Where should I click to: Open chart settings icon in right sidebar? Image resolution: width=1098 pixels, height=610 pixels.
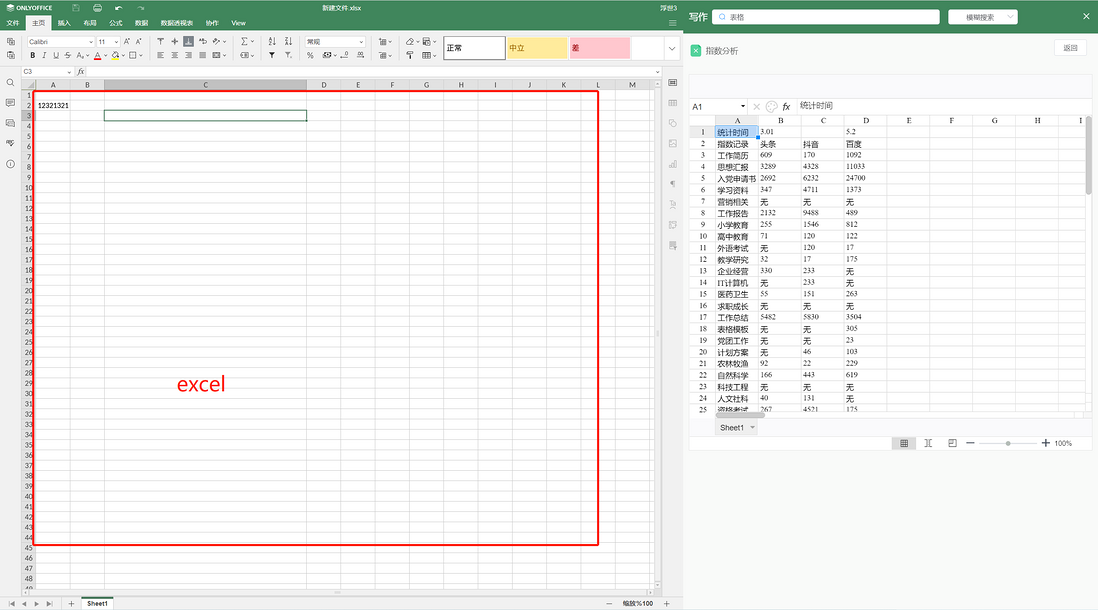pos(673,164)
